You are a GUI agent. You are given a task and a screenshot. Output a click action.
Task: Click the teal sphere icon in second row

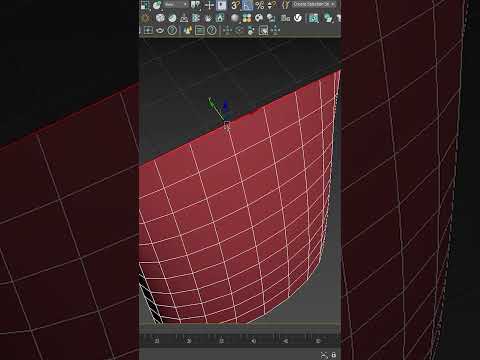[x=172, y=18]
